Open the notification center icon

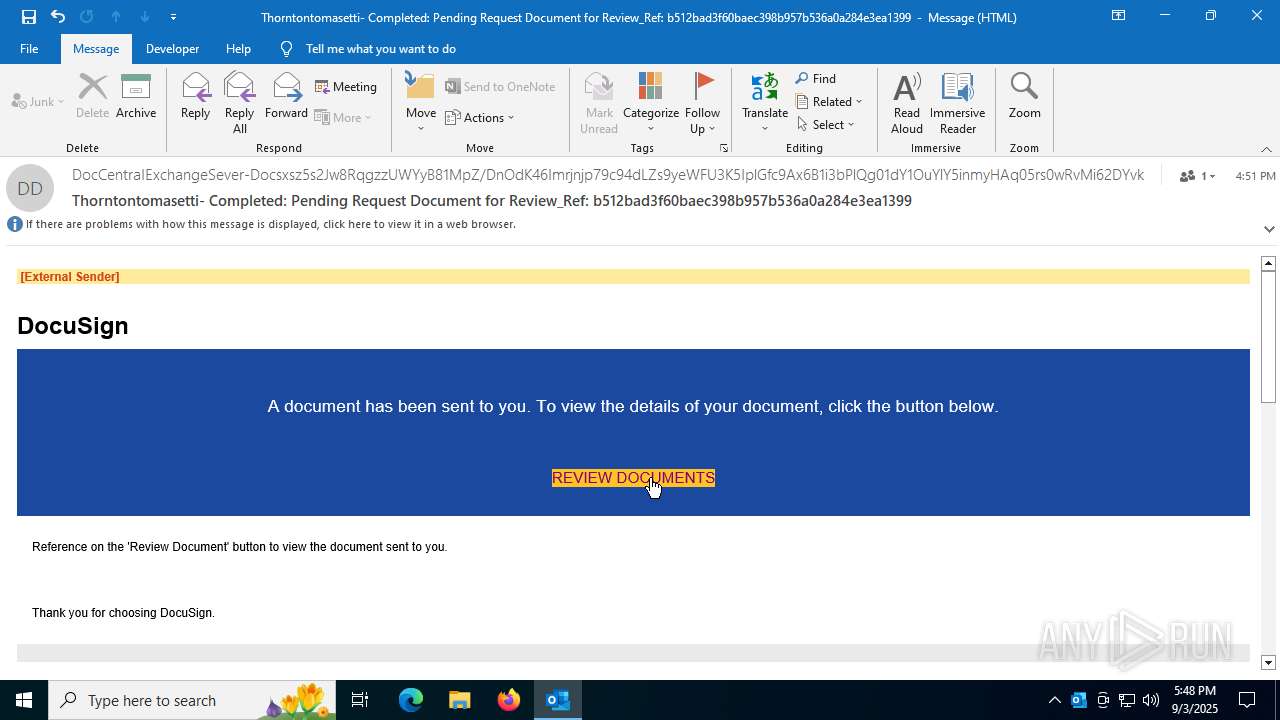(x=1247, y=700)
